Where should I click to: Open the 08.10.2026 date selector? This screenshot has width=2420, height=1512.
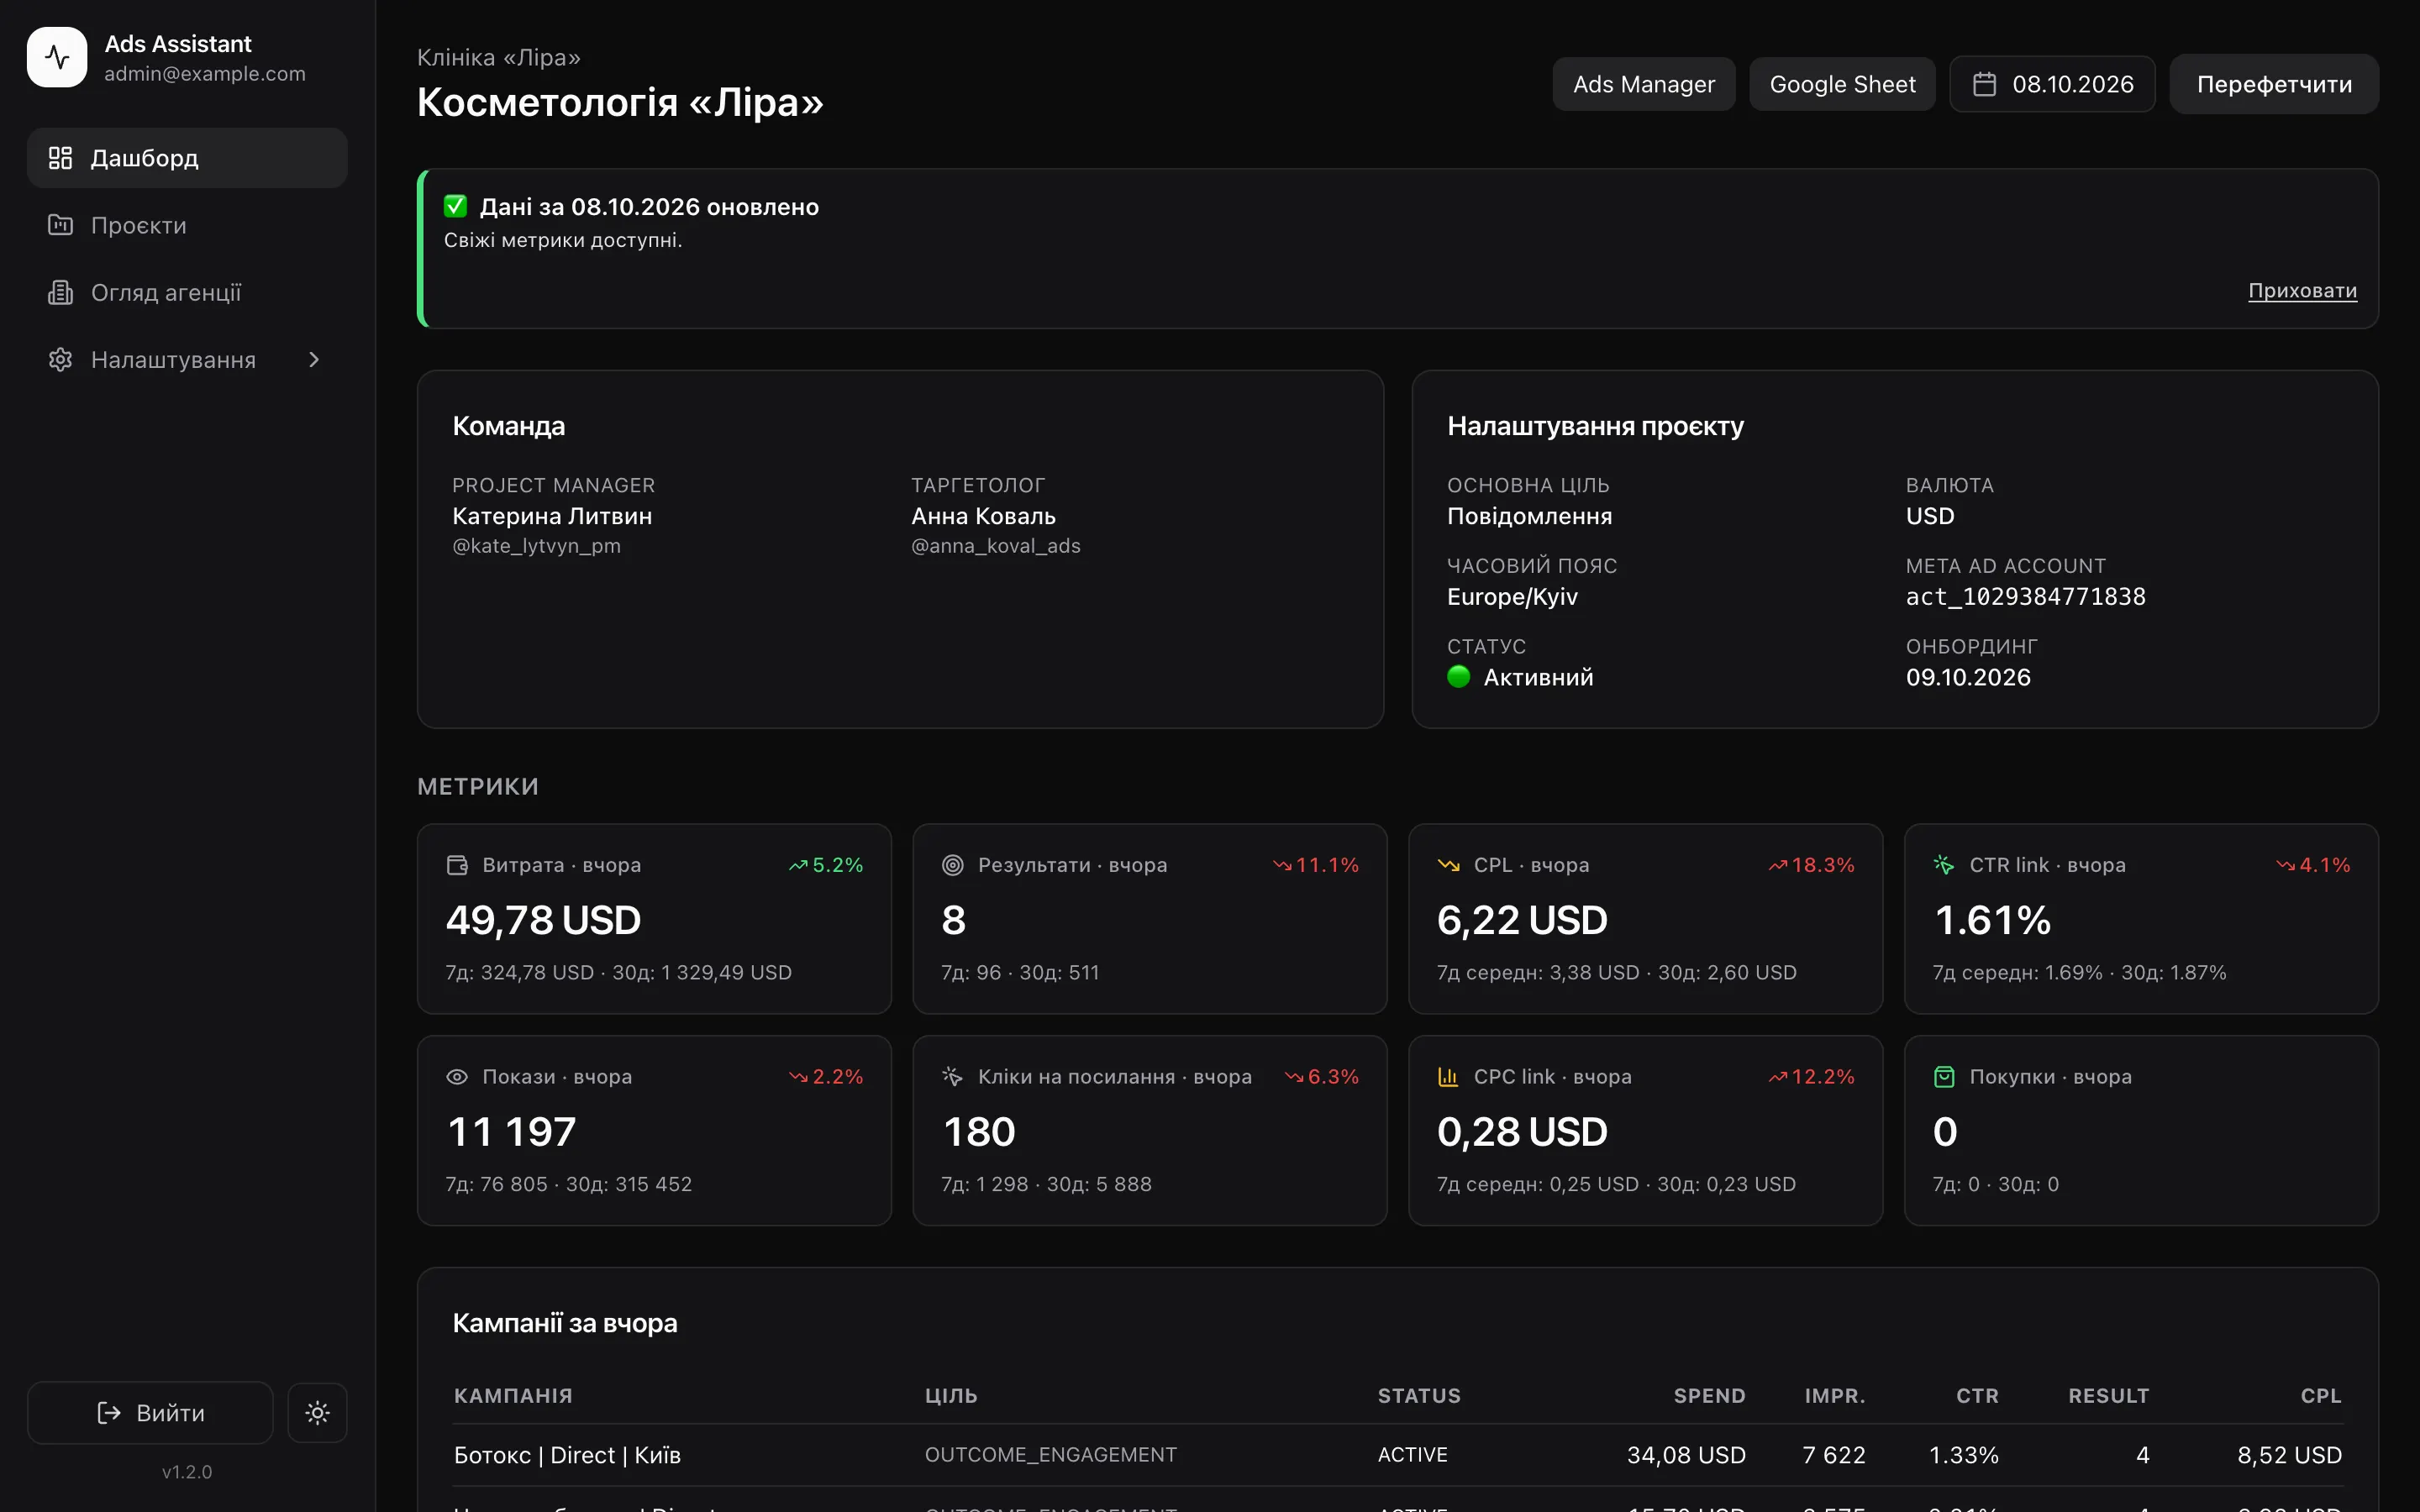[x=2052, y=84]
